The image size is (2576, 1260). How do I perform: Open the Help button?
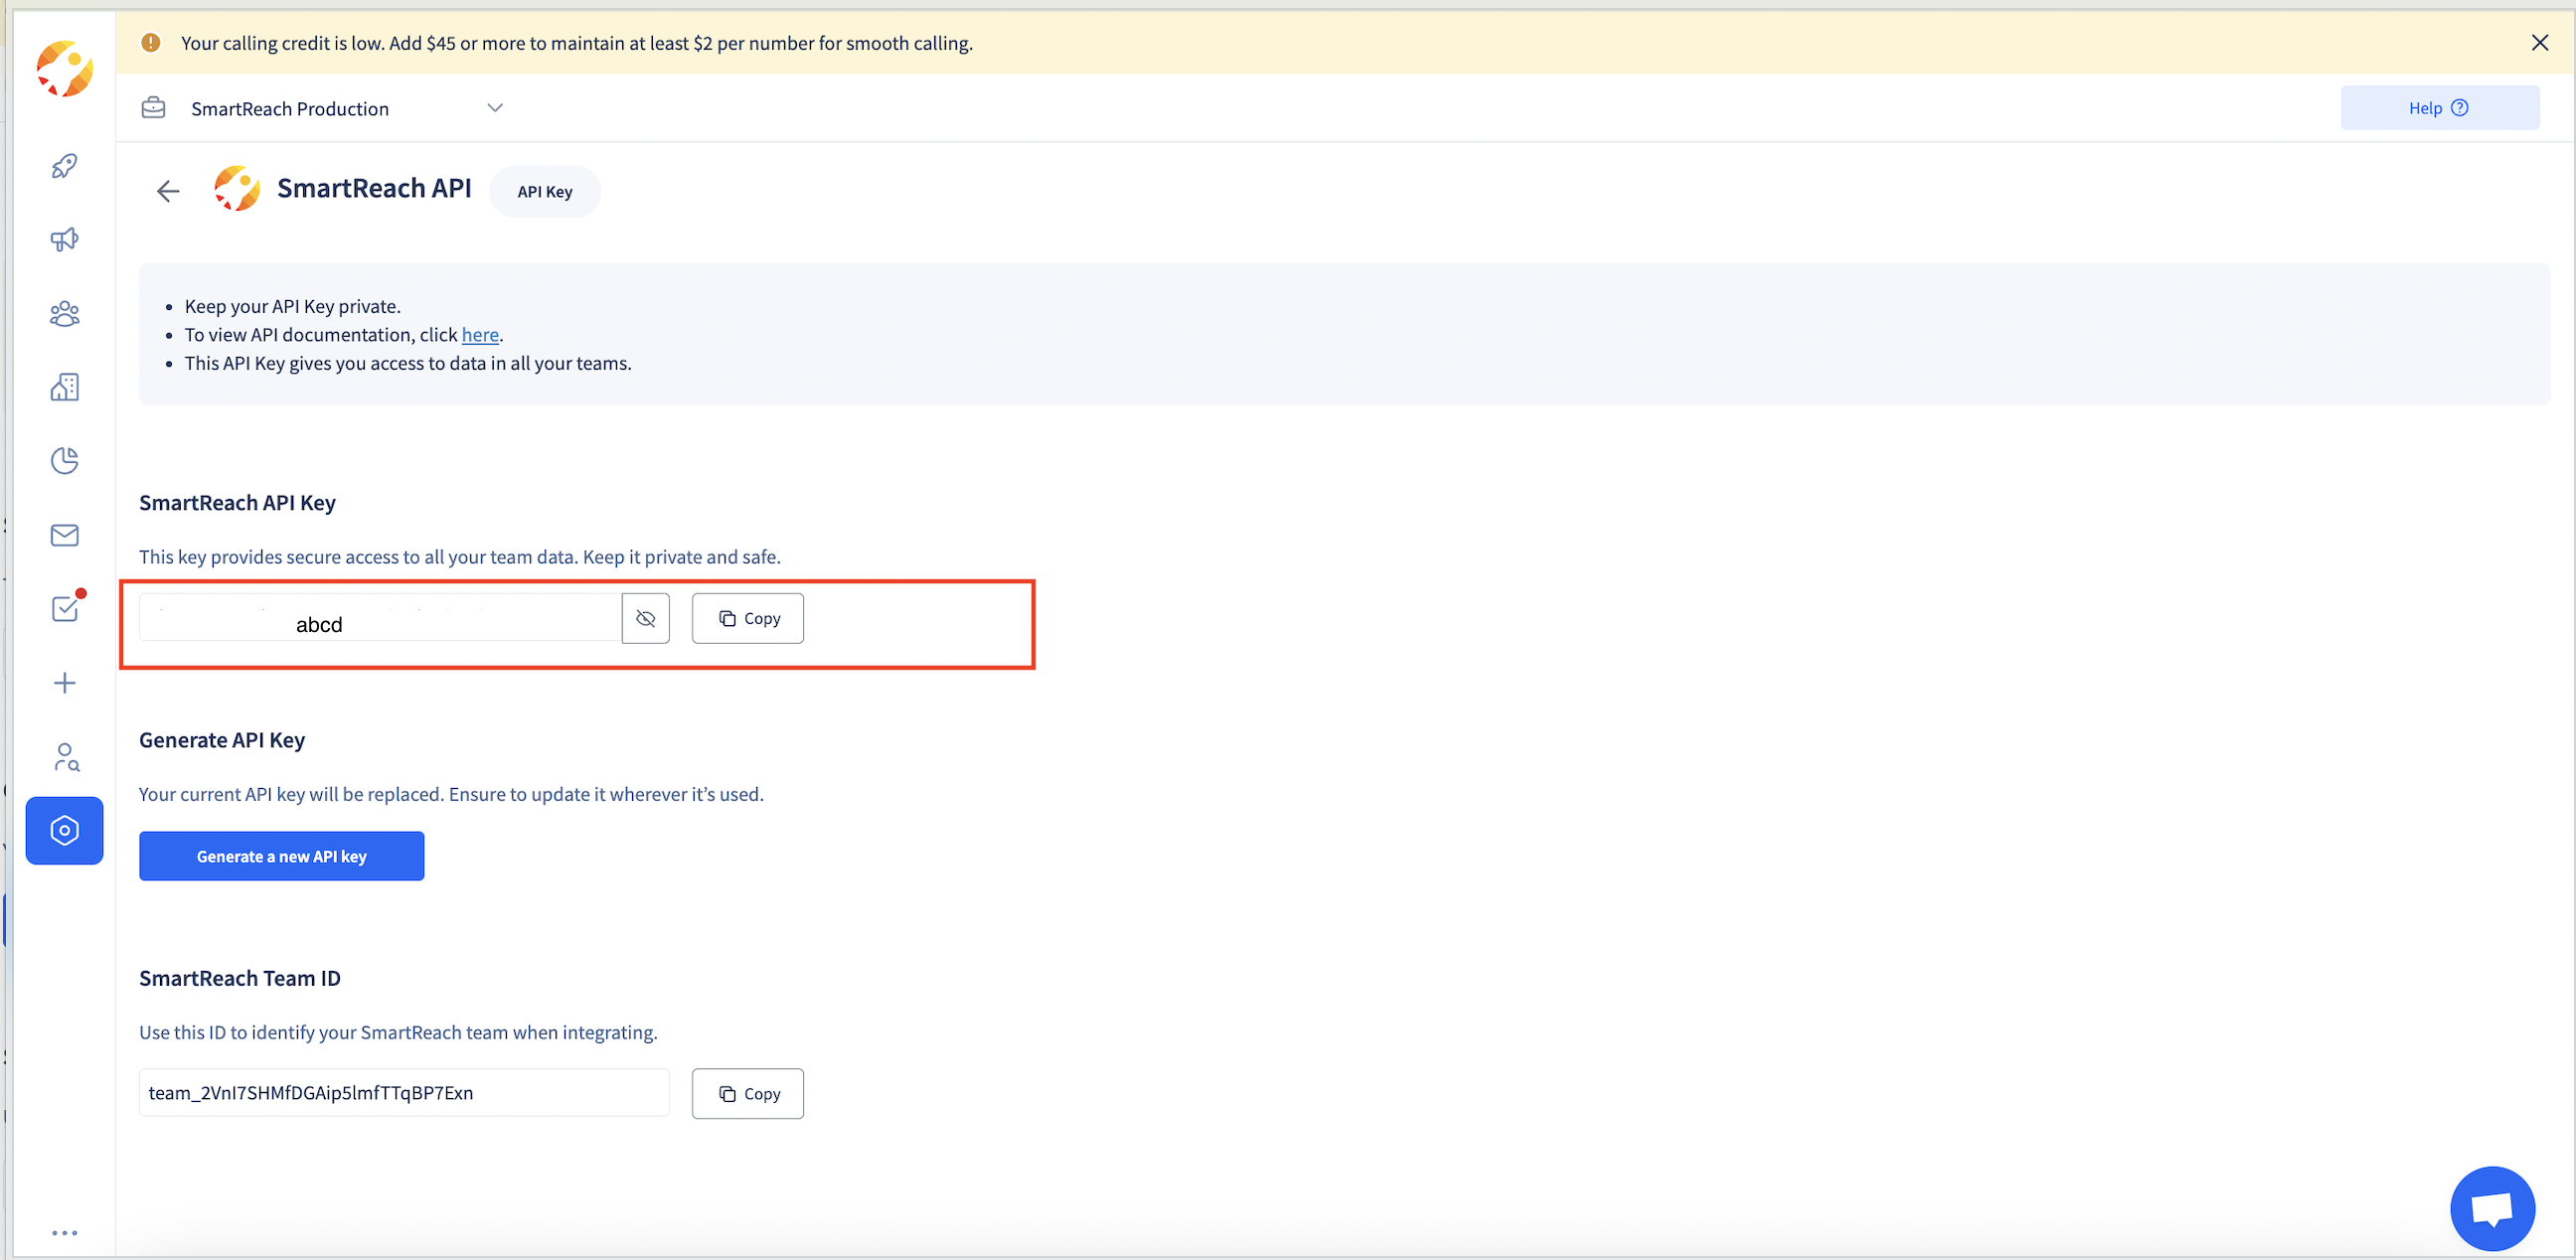coord(2439,108)
